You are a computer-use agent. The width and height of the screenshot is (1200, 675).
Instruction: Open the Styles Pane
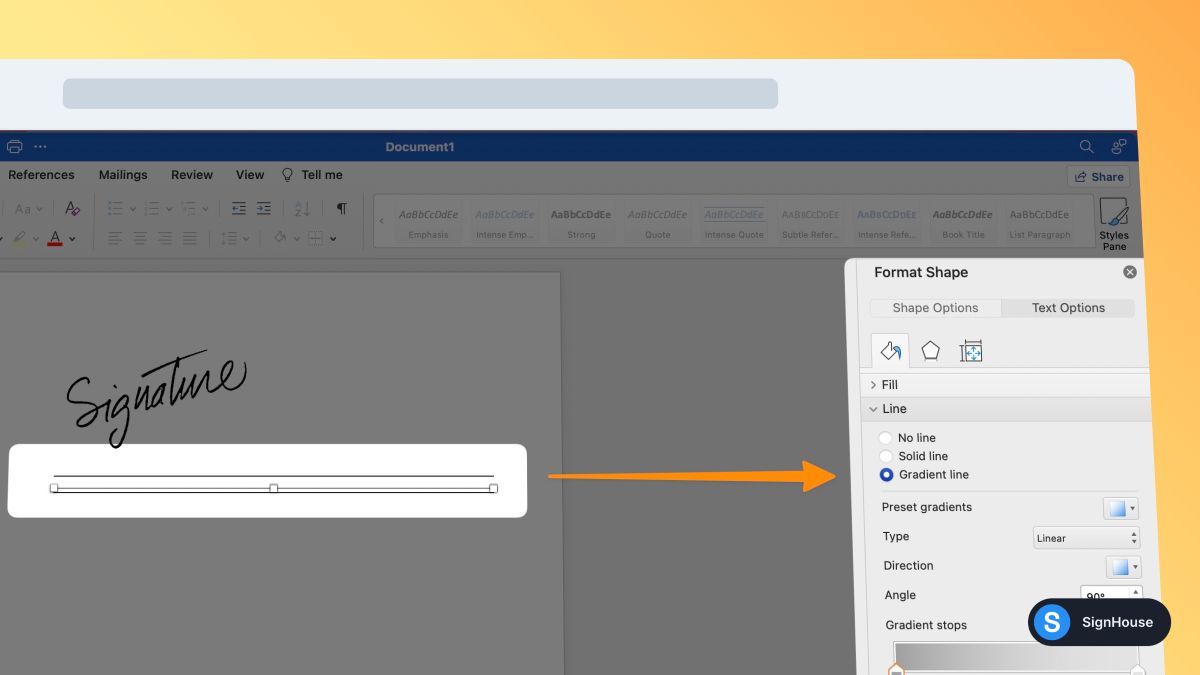1113,220
